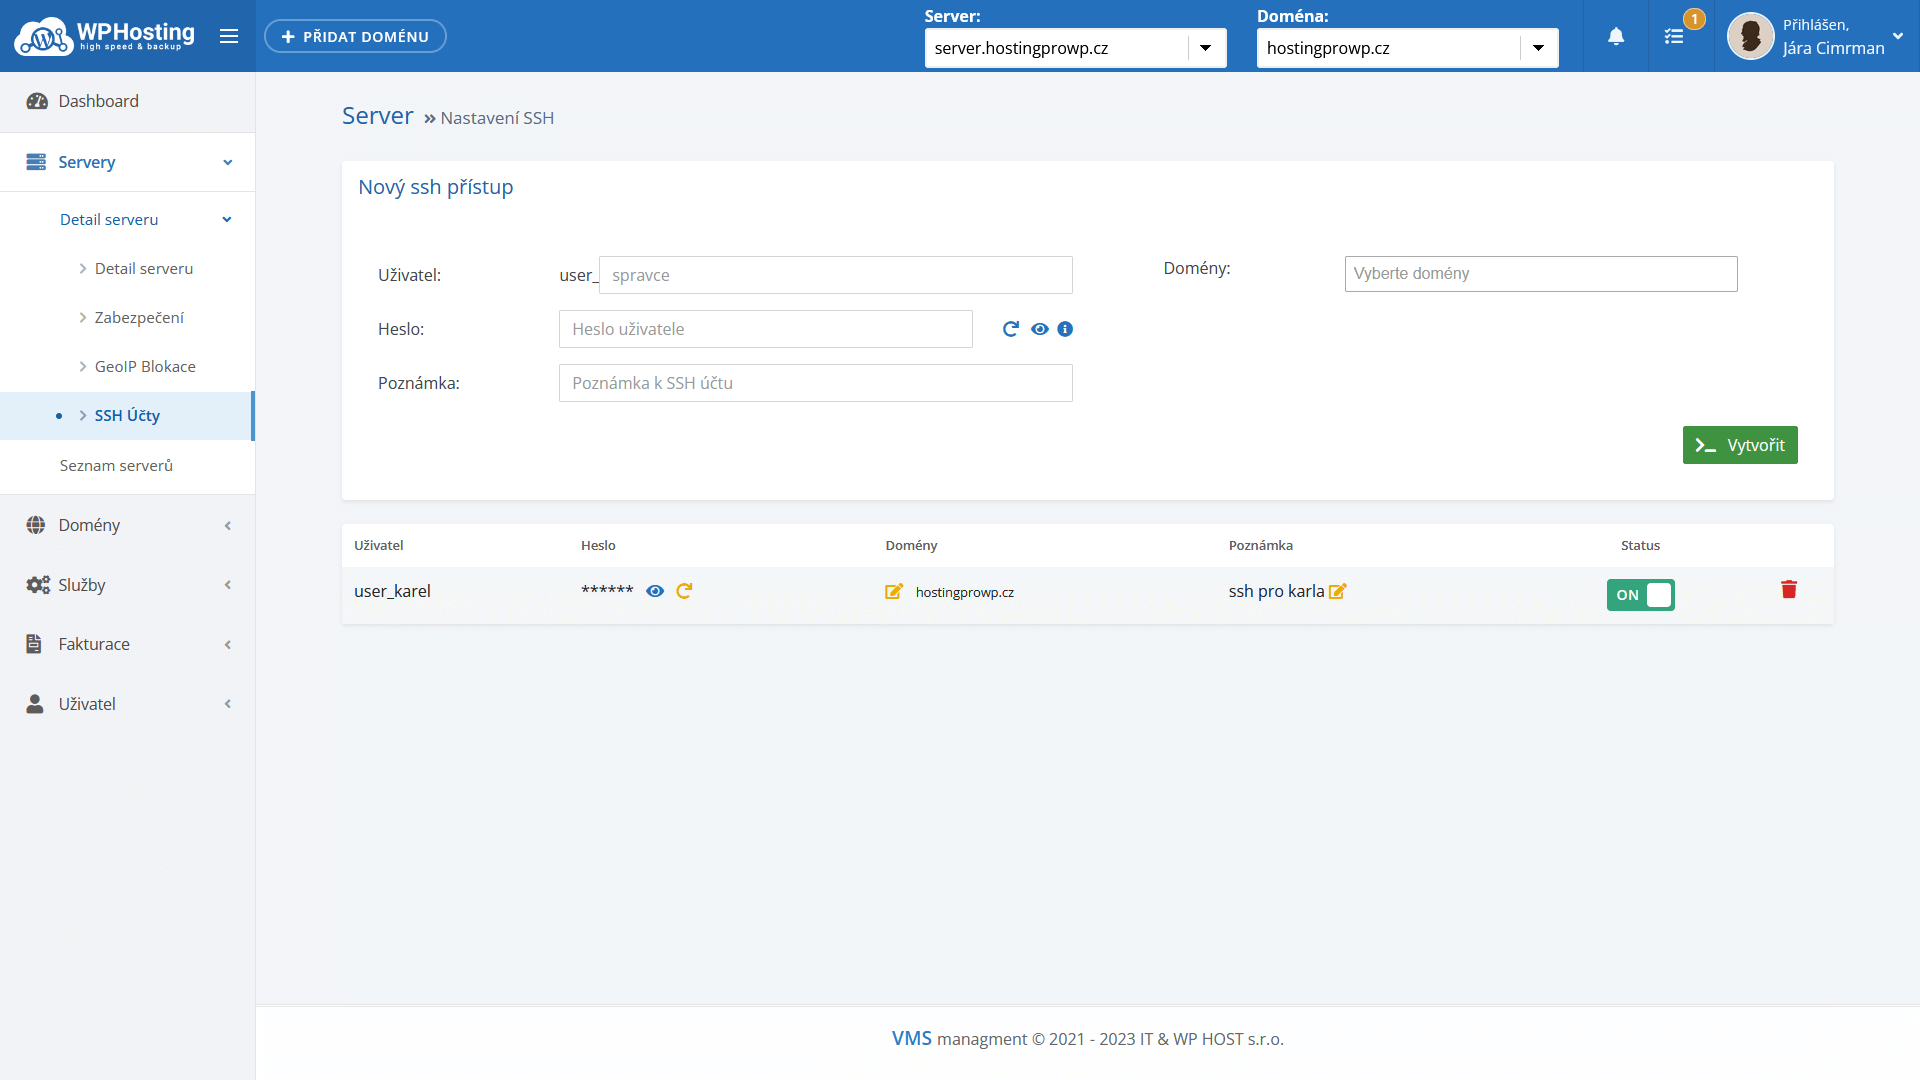
Task: Edit domains for user_karel
Action: tap(894, 592)
